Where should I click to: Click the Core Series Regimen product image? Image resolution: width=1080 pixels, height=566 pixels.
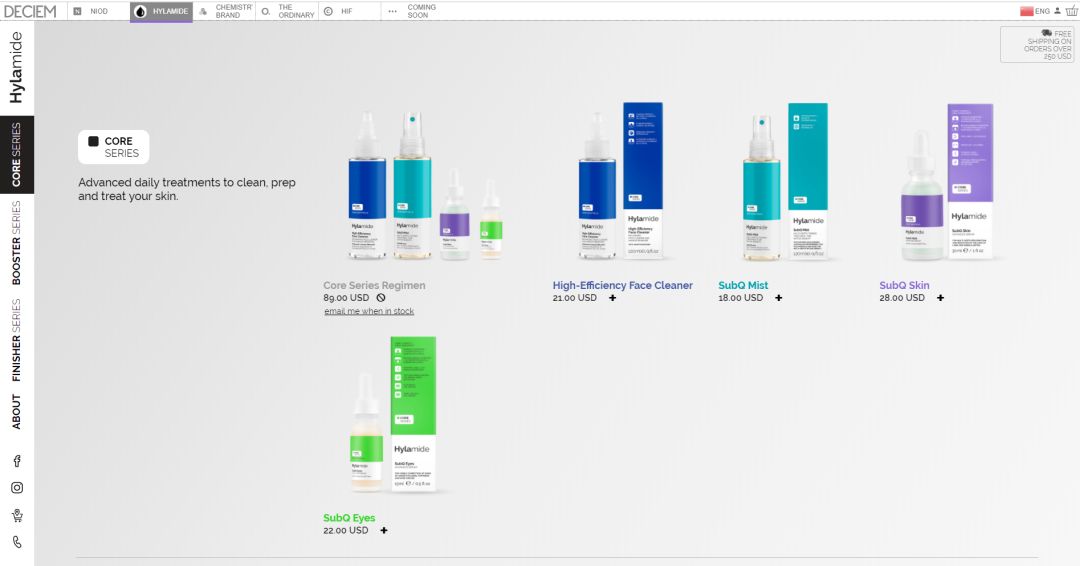(x=424, y=185)
